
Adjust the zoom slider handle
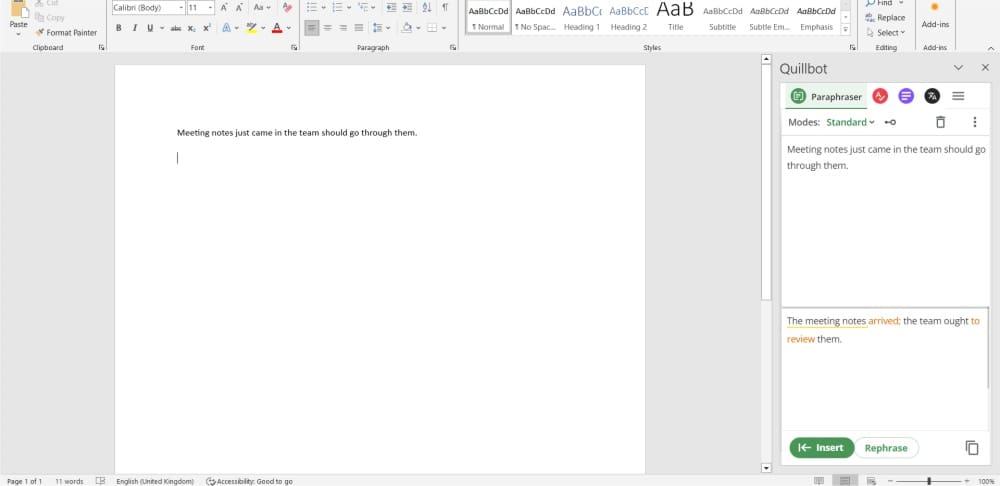pos(929,481)
